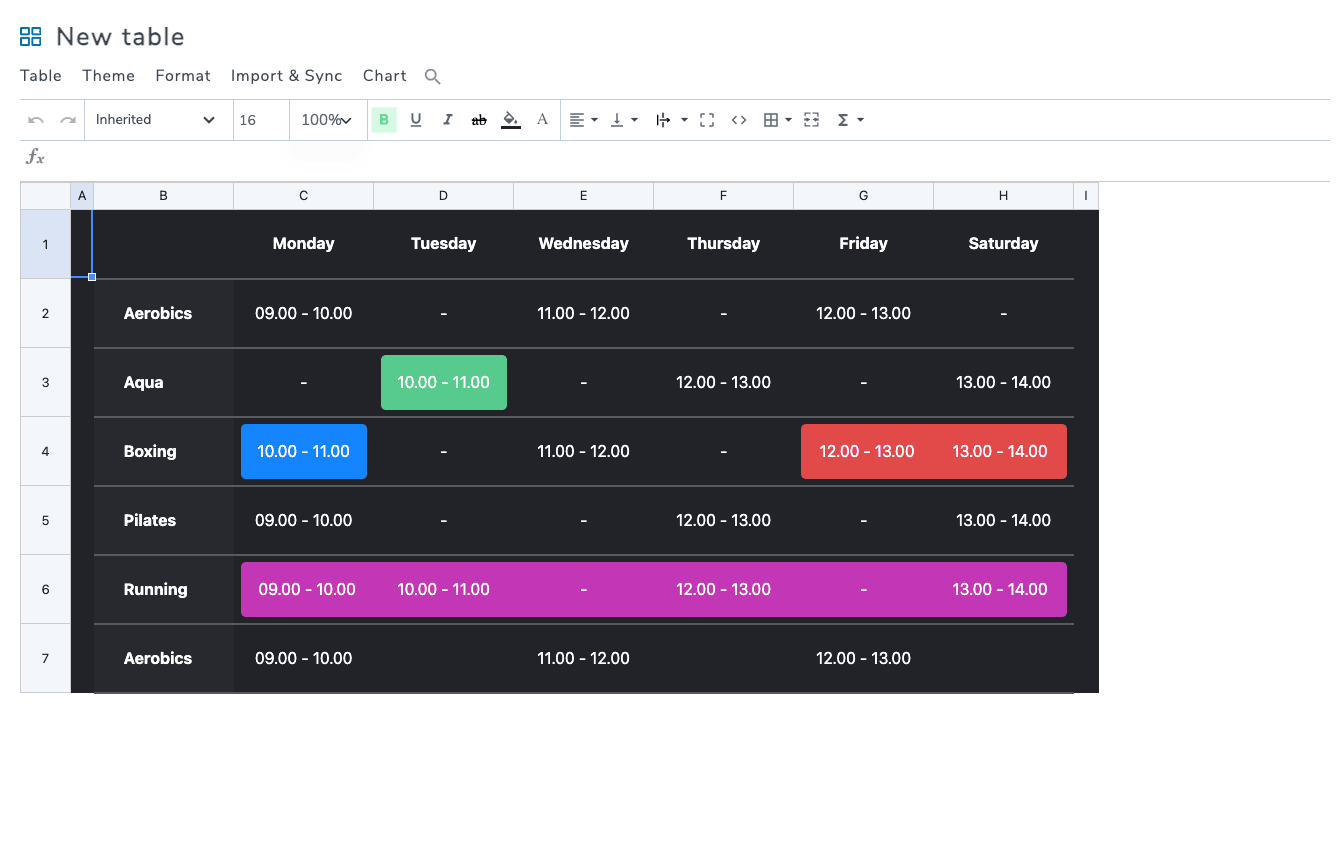Select row 4 header

(x=45, y=451)
